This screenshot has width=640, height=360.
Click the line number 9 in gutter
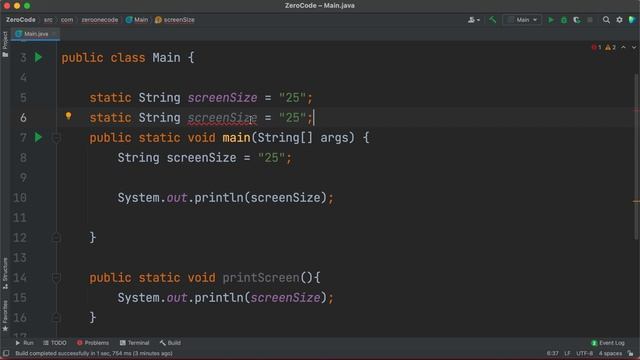click(23, 178)
